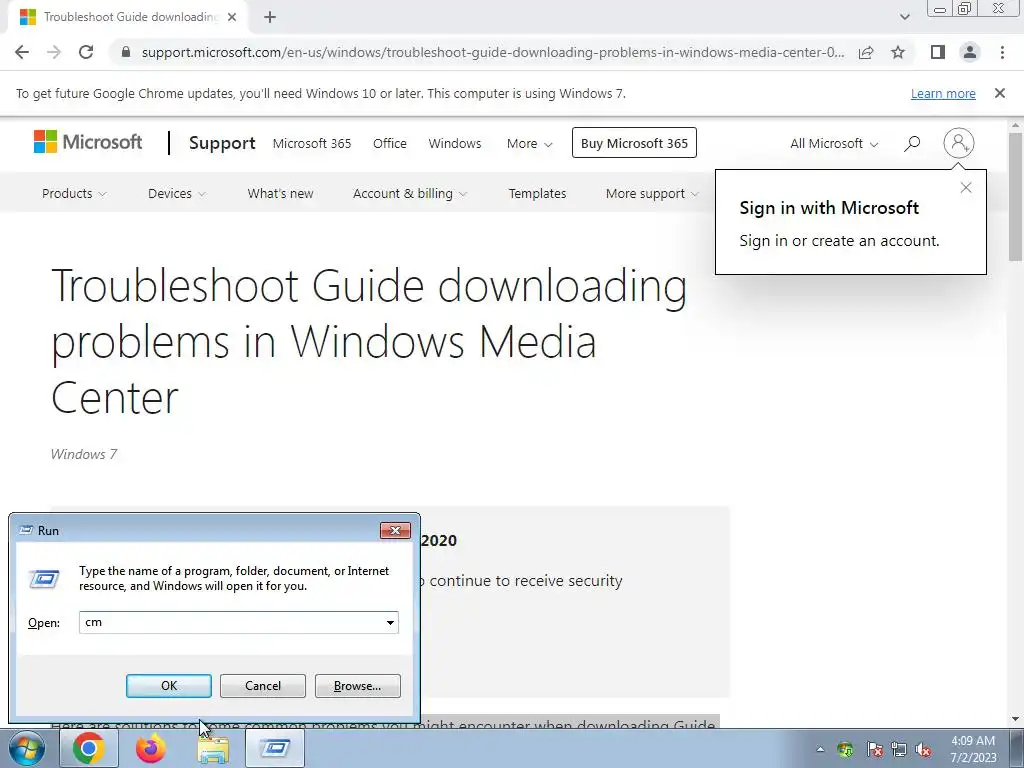This screenshot has width=1024, height=768.
Task: Launch Firefox from the taskbar
Action: click(150, 748)
